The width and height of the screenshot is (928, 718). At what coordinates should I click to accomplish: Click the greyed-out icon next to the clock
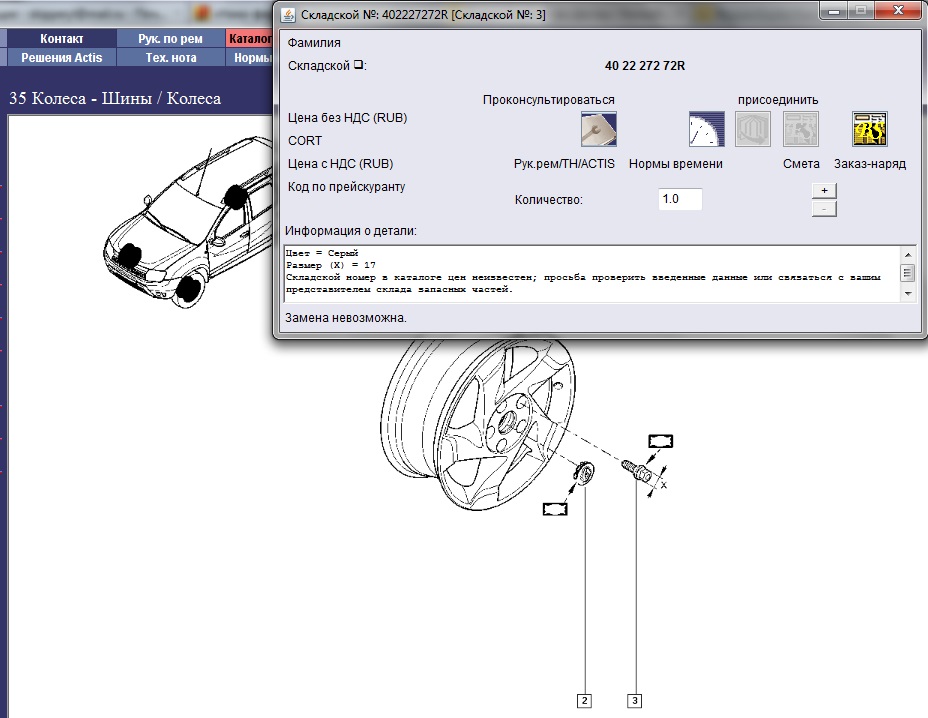click(x=753, y=129)
